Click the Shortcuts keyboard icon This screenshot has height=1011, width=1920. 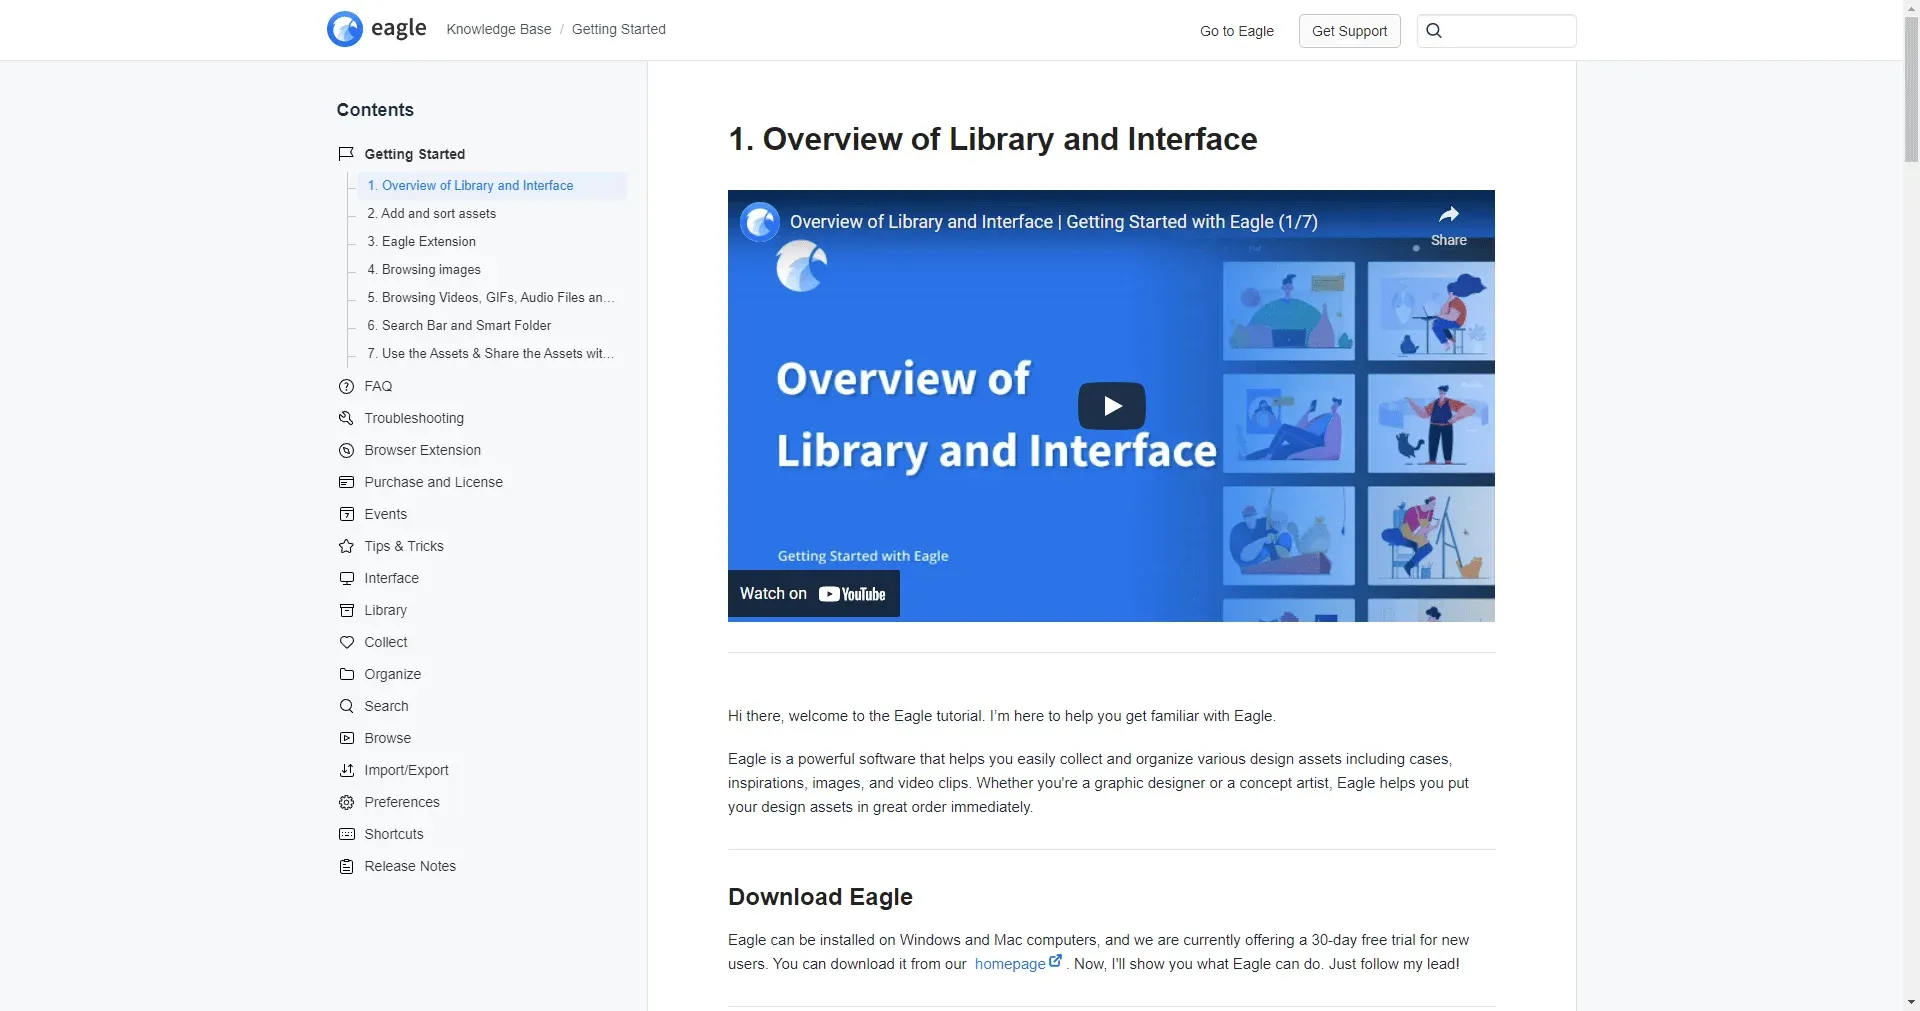click(x=346, y=834)
